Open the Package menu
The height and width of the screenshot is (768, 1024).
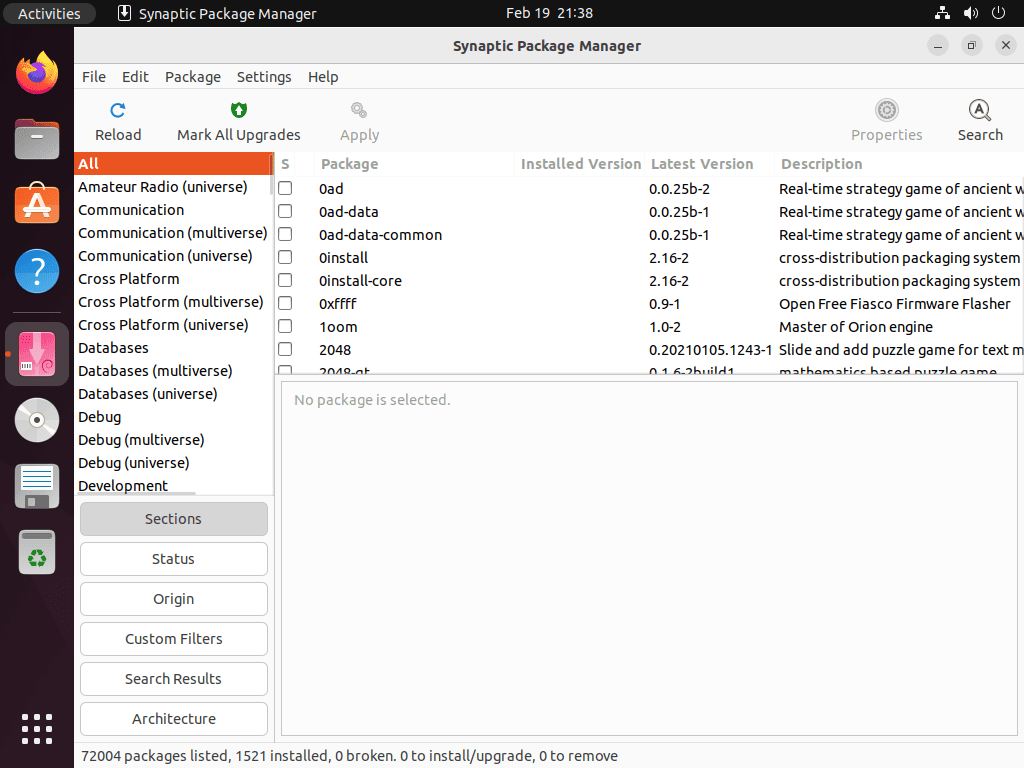pyautogui.click(x=192, y=77)
